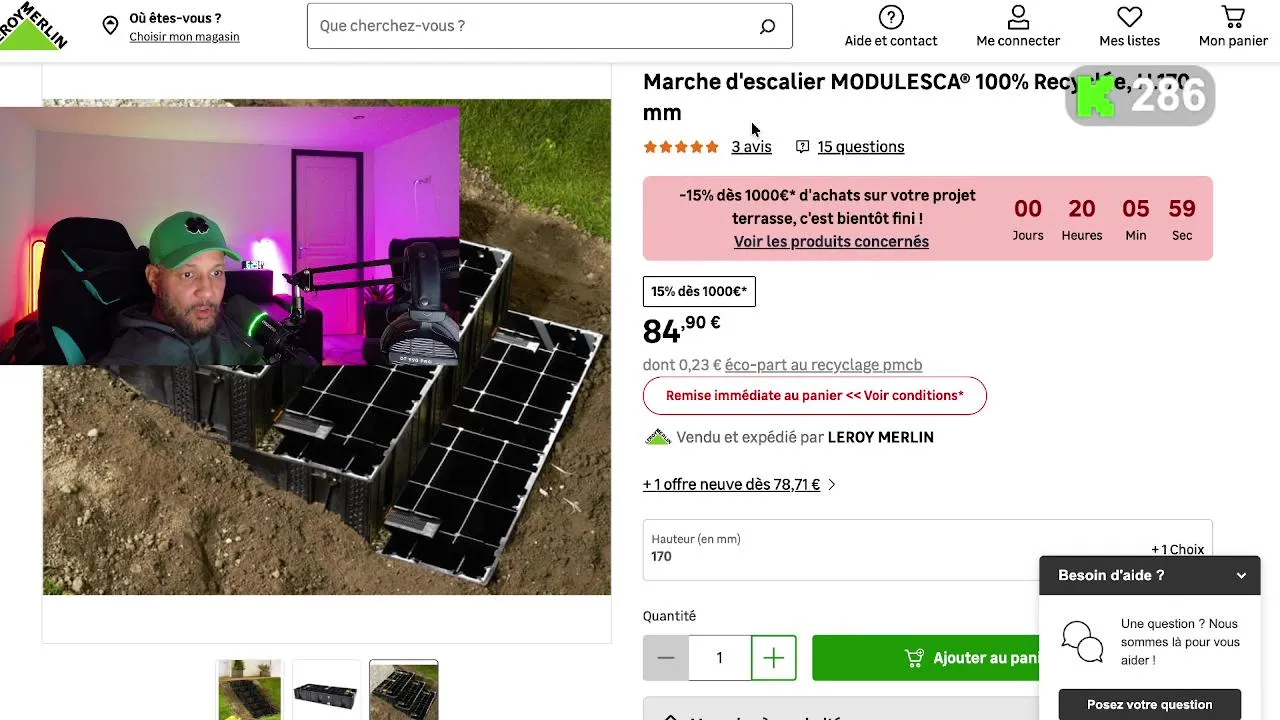The height and width of the screenshot is (720, 1280).
Task: Click Voir les produits concernés link
Action: pos(831,242)
